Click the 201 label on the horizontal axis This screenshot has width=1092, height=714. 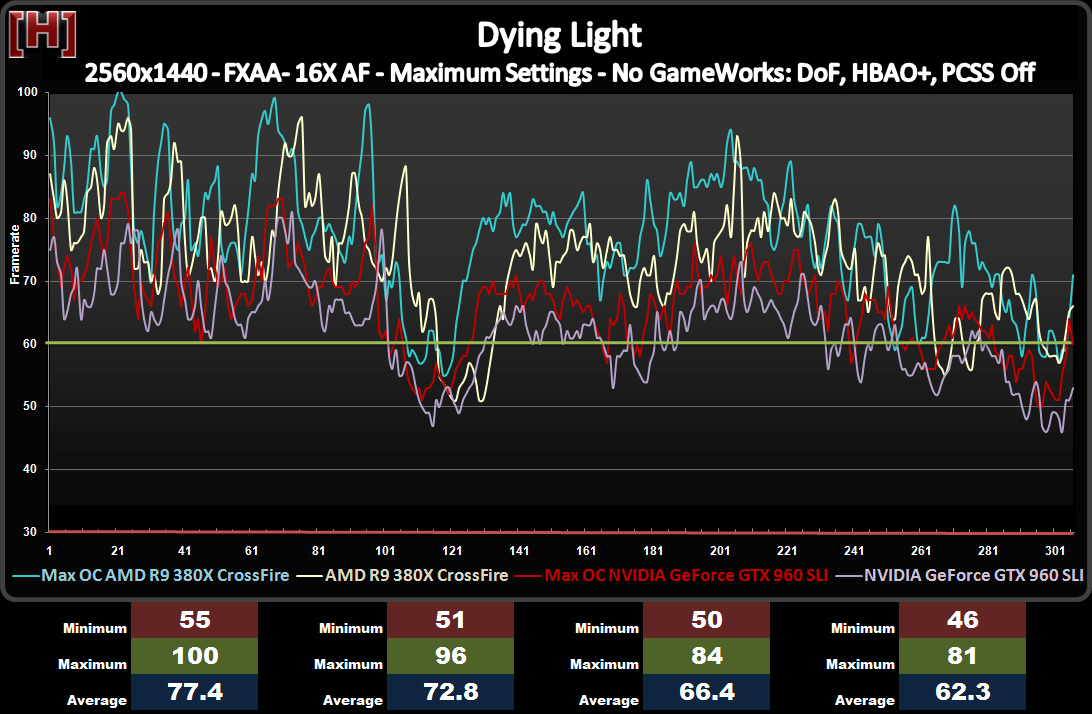coord(720,550)
